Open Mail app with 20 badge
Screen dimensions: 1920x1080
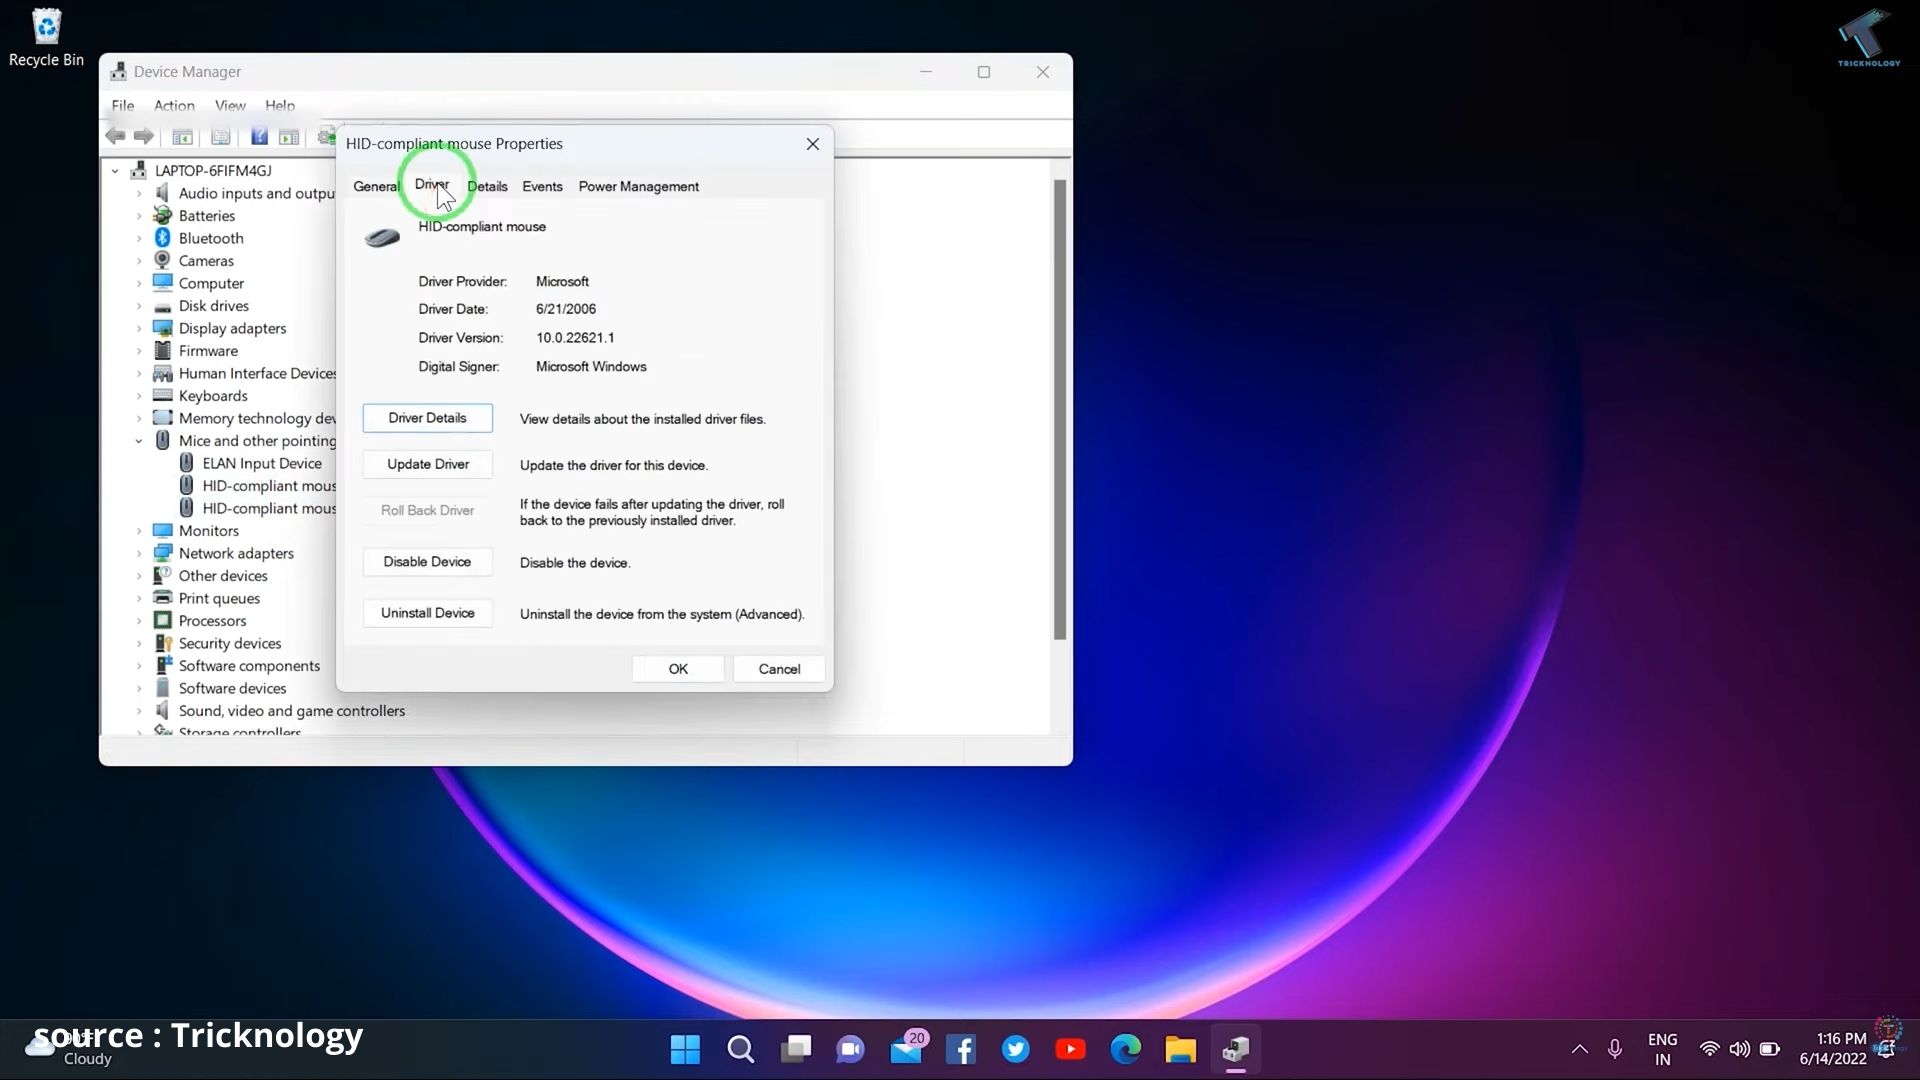(x=907, y=1049)
